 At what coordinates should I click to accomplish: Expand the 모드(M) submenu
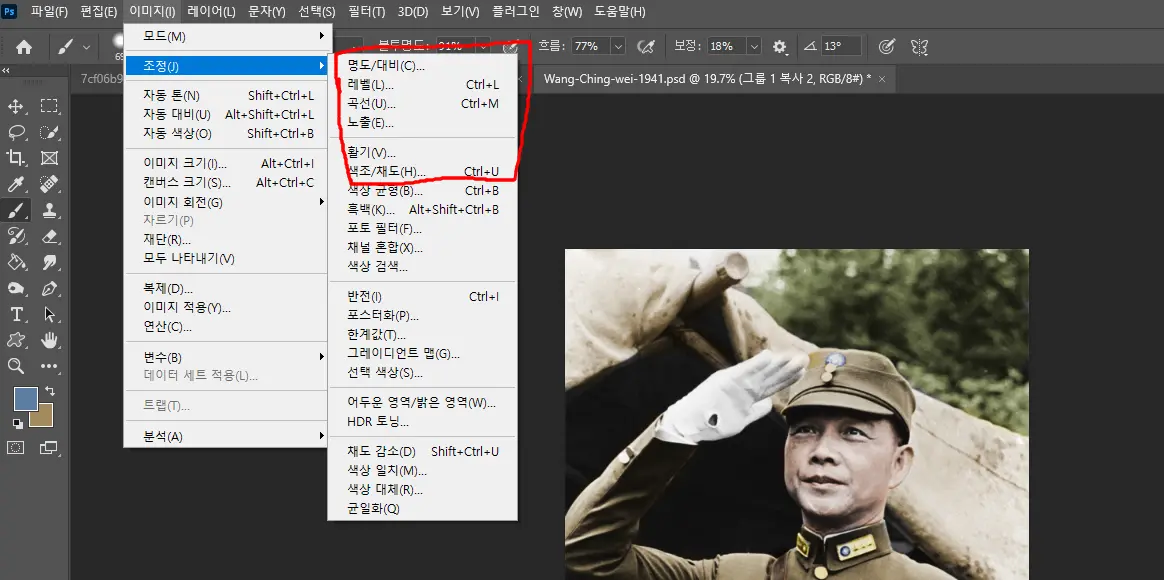click(227, 36)
